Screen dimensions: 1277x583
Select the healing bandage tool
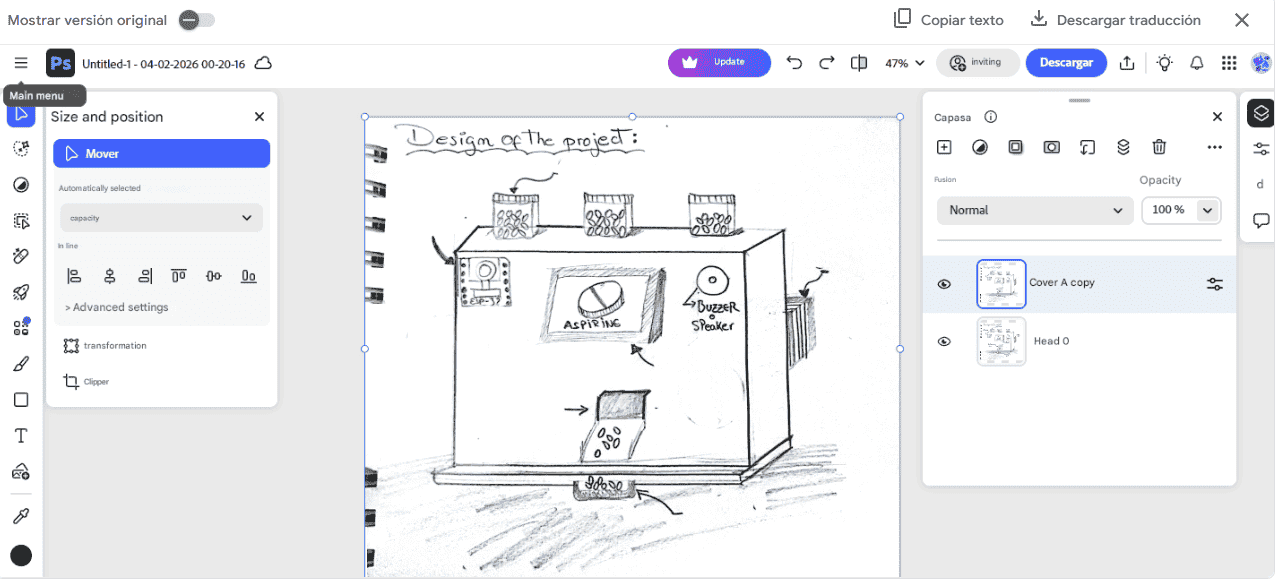[x=21, y=256]
